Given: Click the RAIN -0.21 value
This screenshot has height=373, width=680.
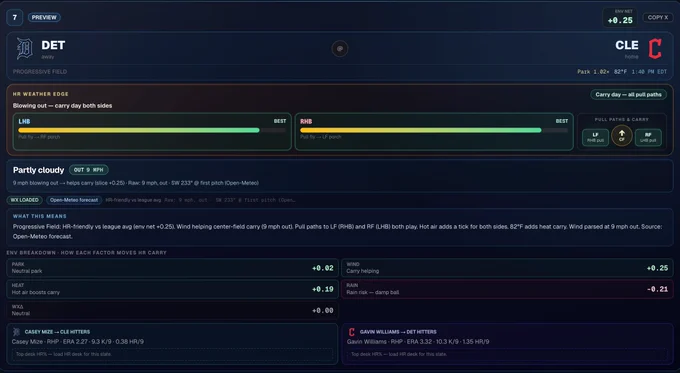Looking at the screenshot, I should pyautogui.click(x=657, y=289).
